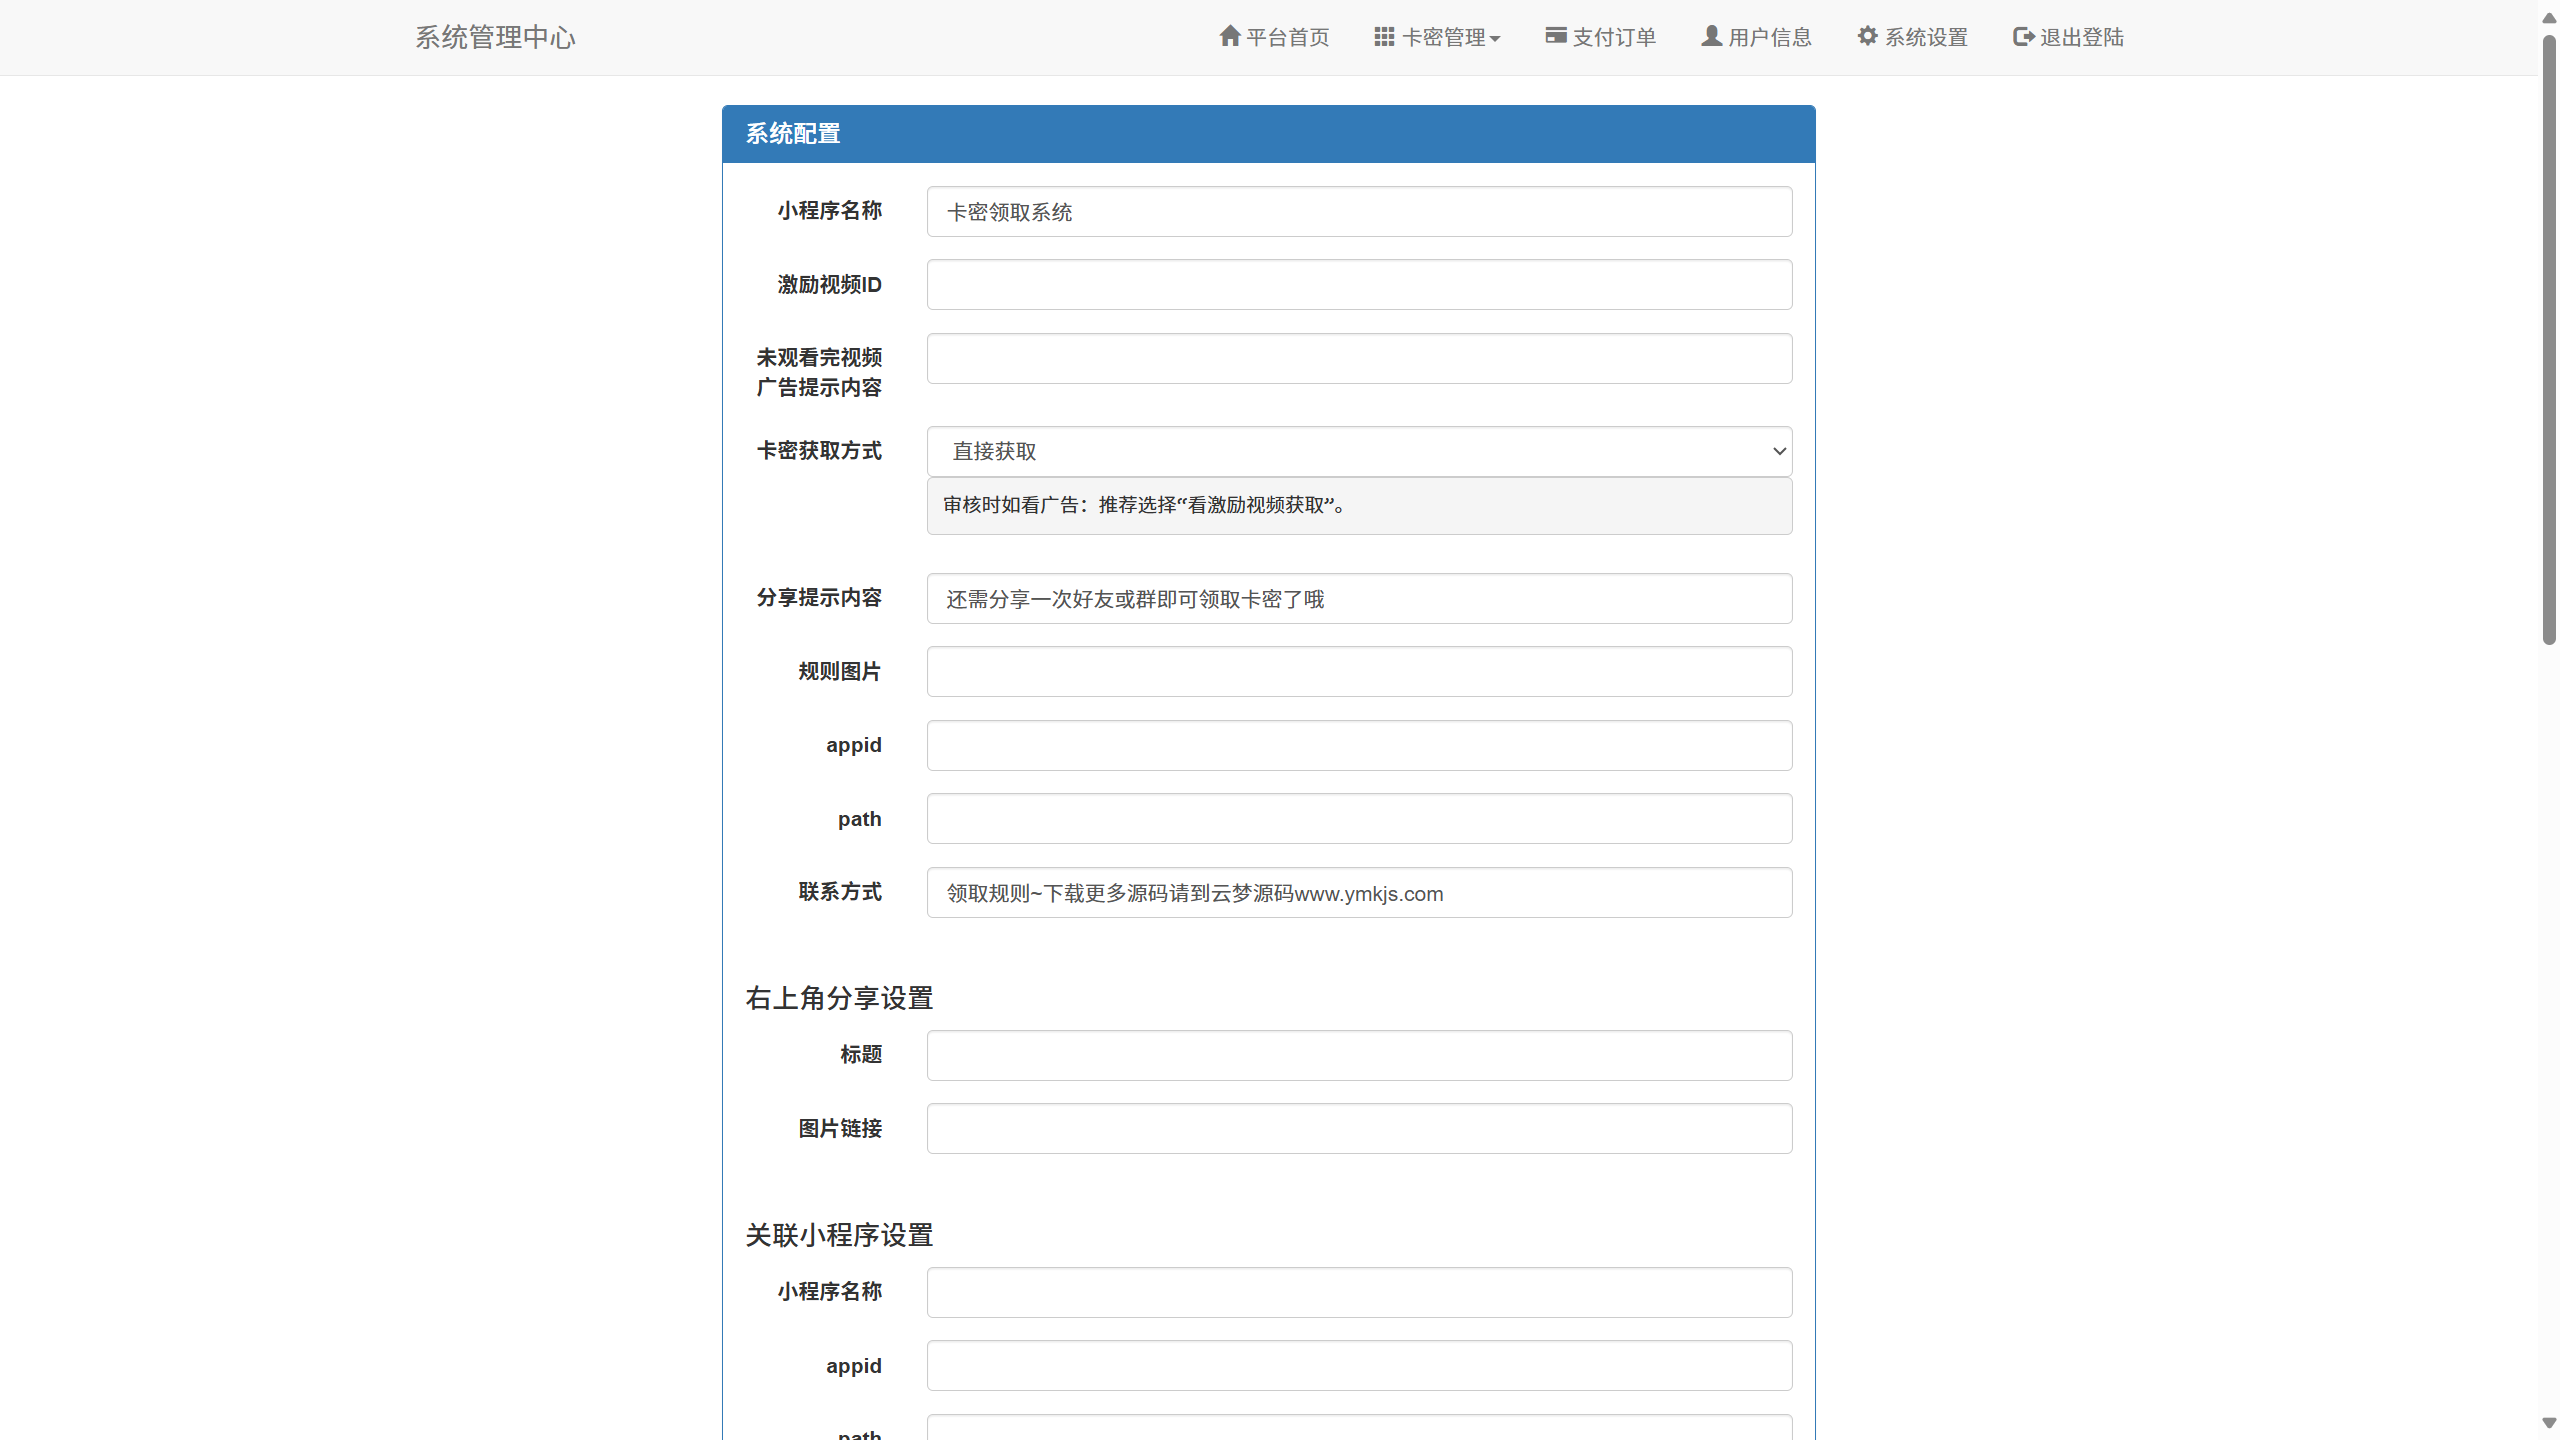Click the 系统管理中心 brand link

(x=495, y=37)
